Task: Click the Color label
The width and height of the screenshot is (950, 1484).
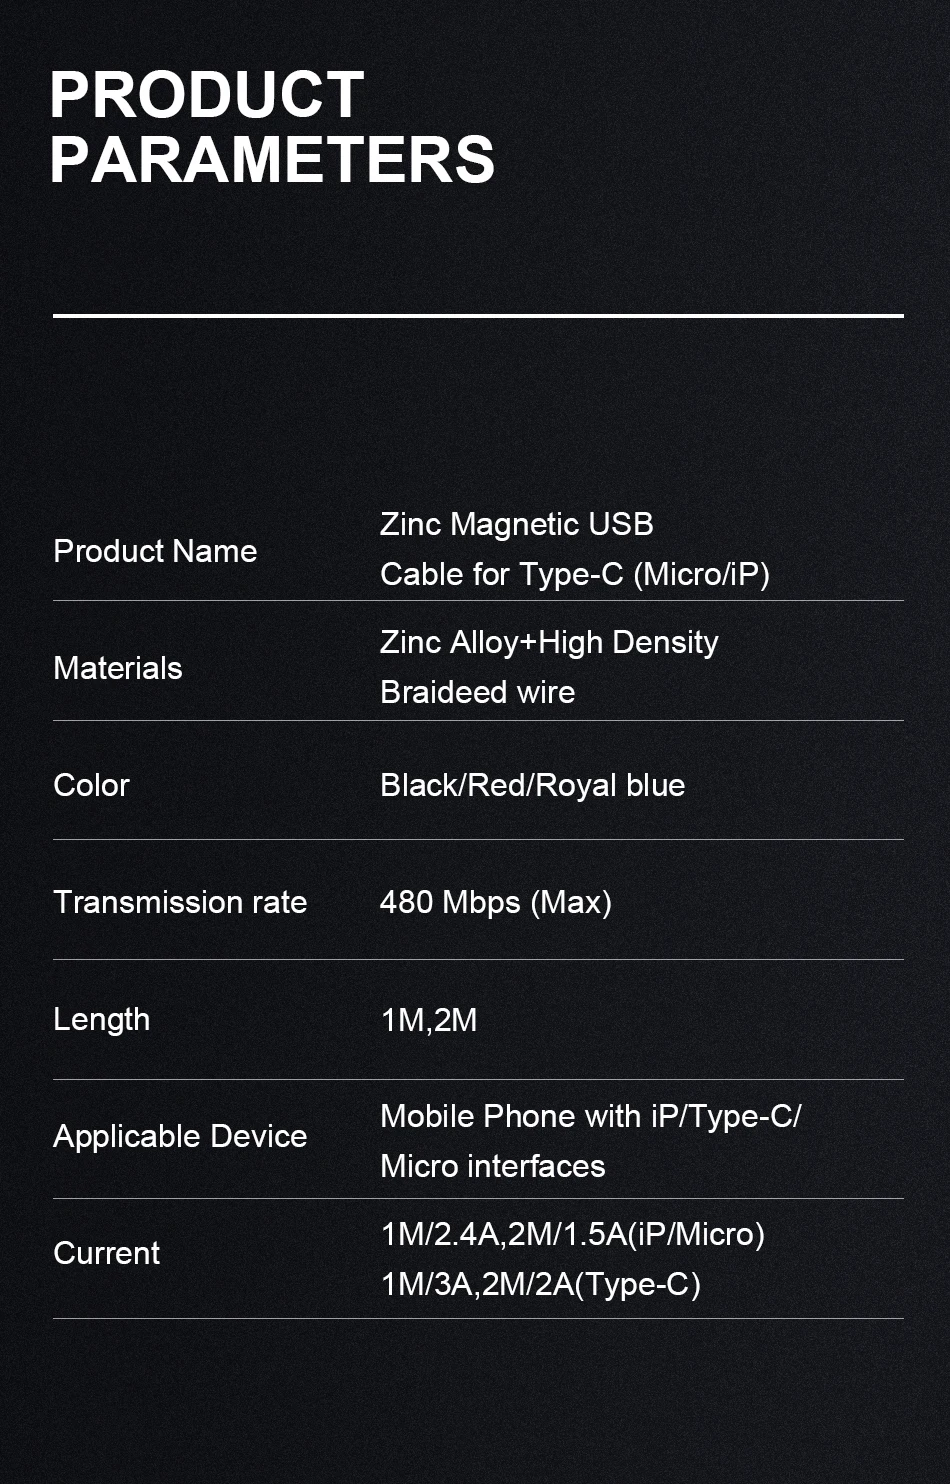Action: point(91,785)
